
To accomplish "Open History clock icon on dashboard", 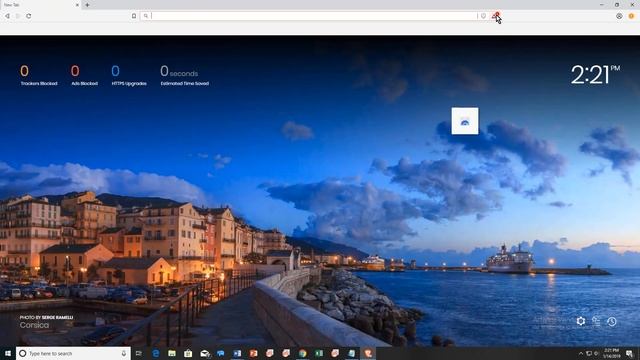I will pos(611,321).
